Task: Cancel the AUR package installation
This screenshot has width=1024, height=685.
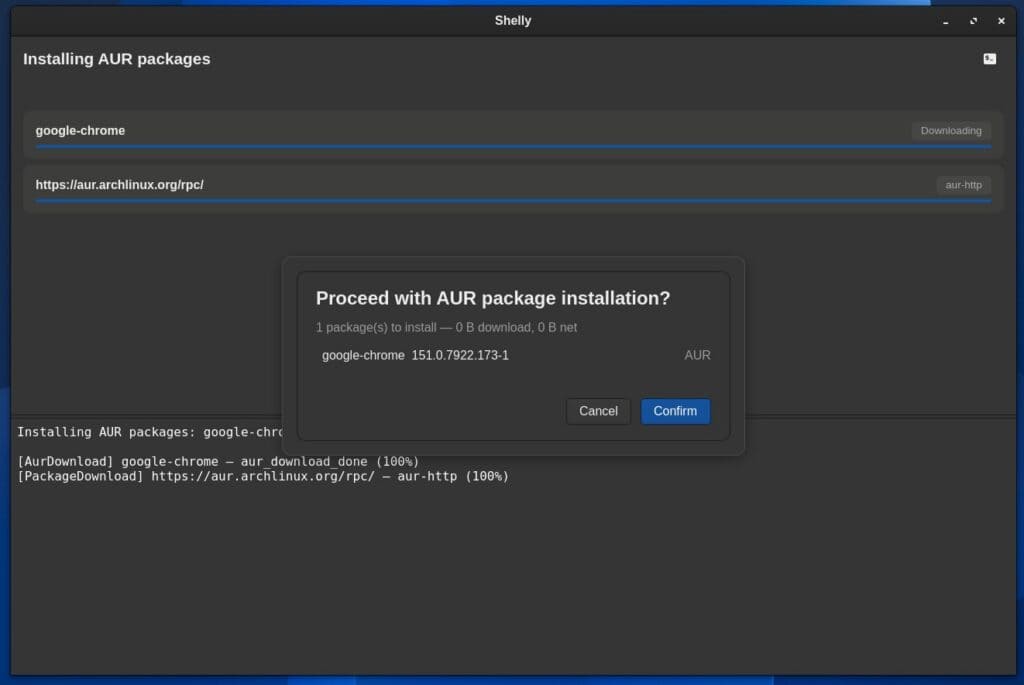Action: click(598, 411)
